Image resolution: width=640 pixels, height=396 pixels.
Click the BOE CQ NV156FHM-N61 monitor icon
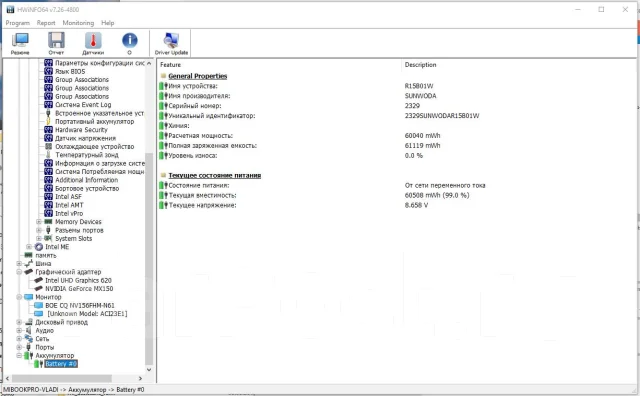coord(39,305)
